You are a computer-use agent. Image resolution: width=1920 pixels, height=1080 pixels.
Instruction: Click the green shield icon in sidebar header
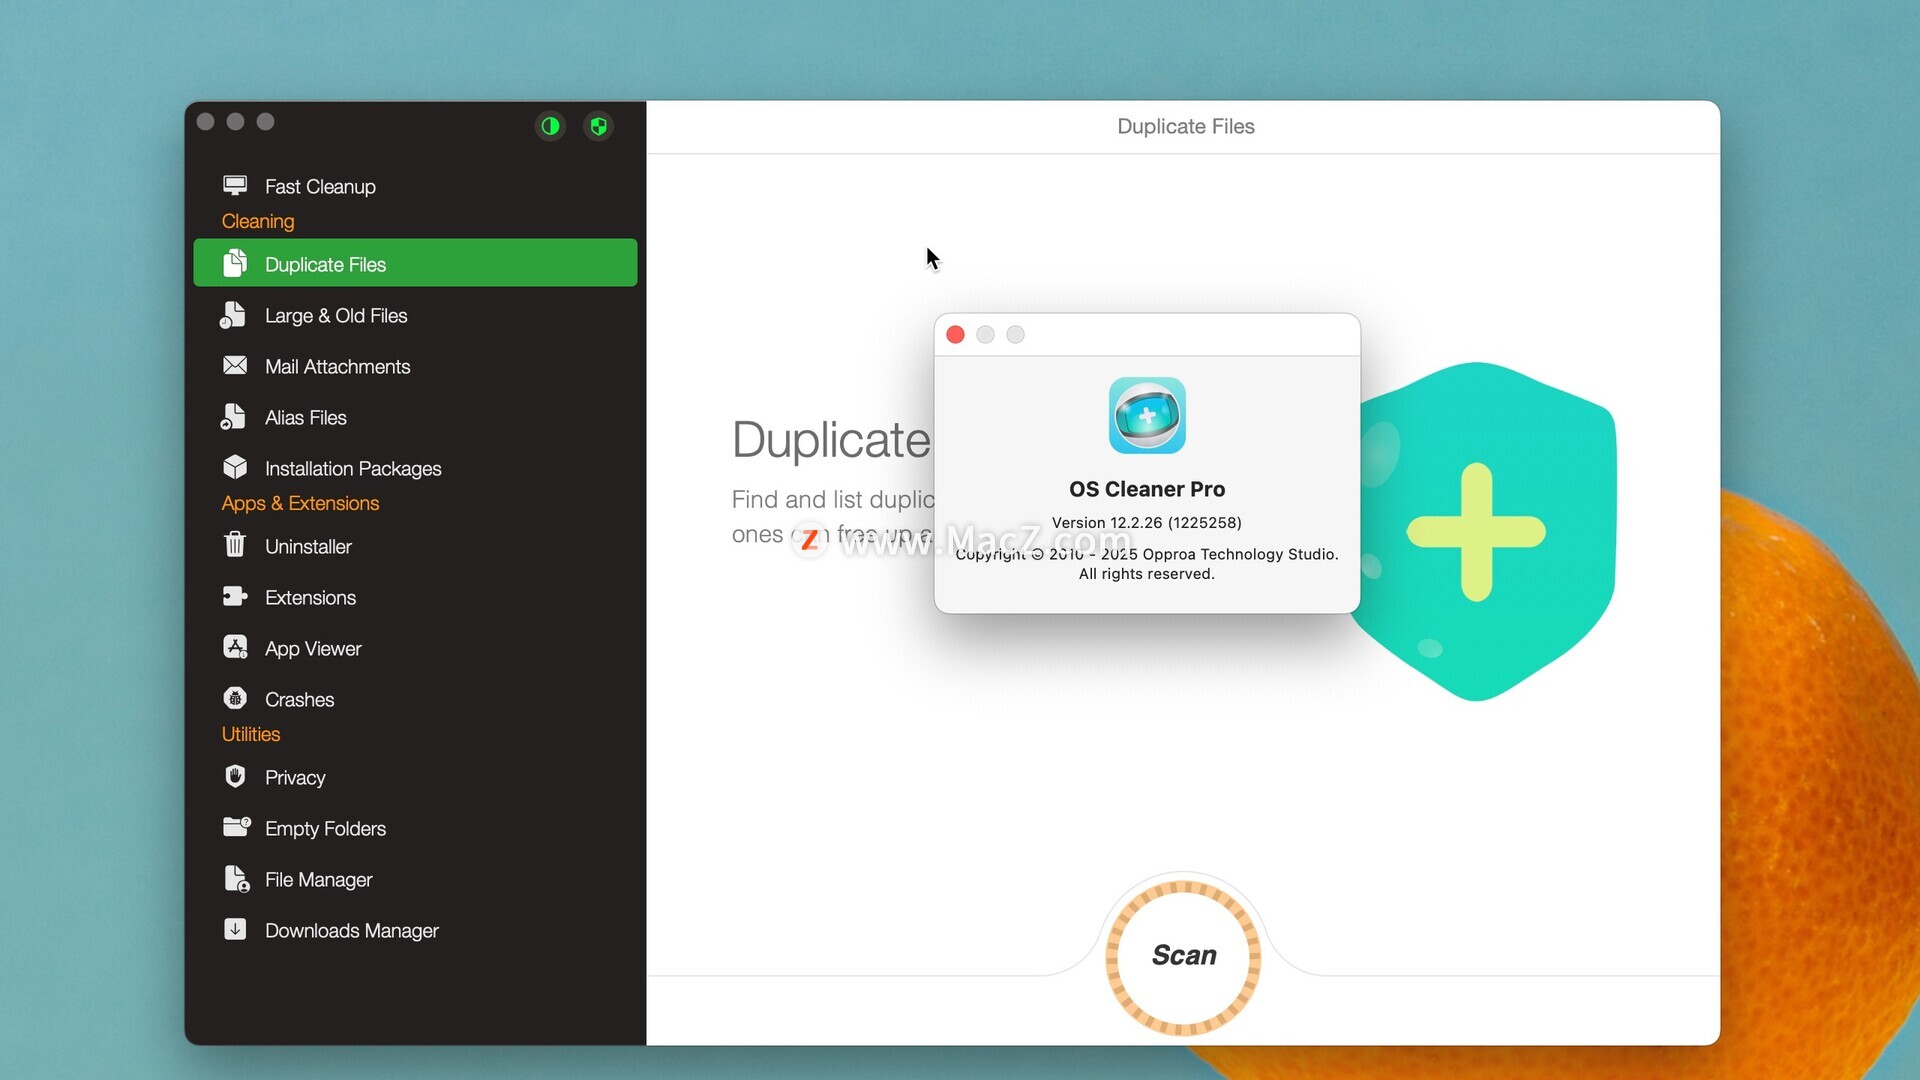[598, 126]
